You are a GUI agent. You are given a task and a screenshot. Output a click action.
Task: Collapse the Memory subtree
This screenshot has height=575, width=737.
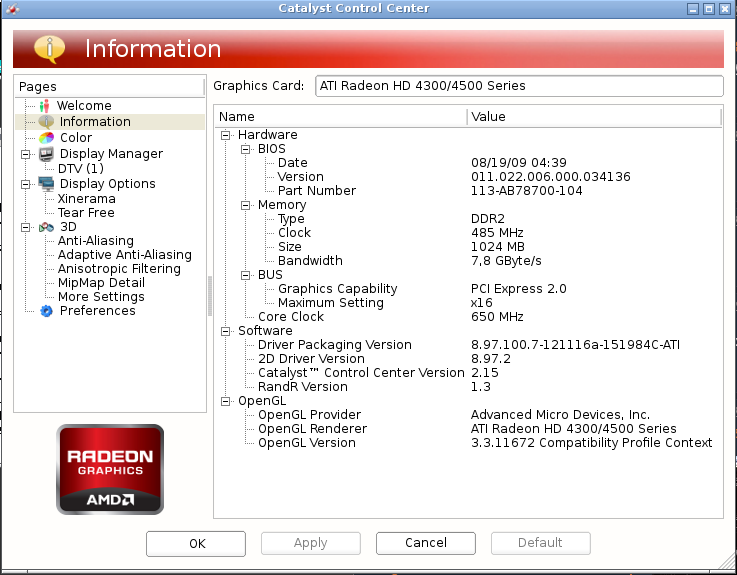(245, 205)
